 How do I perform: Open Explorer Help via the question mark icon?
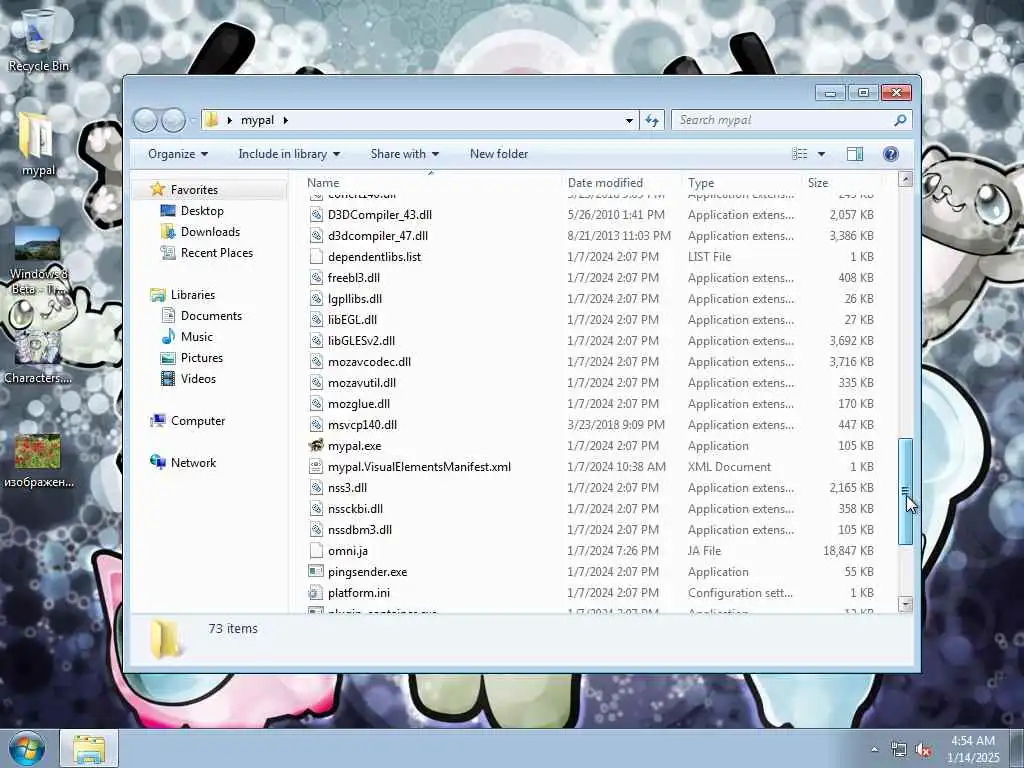pyautogui.click(x=890, y=154)
